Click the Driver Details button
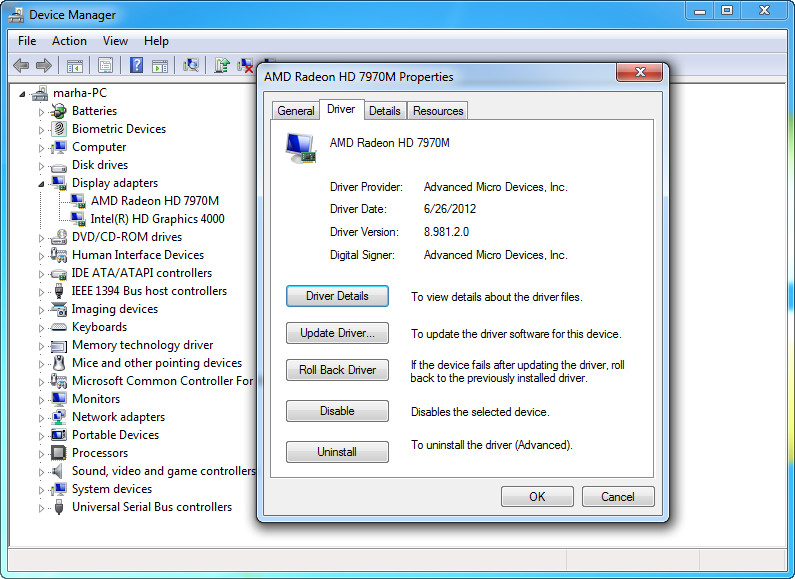795x579 pixels. click(337, 296)
